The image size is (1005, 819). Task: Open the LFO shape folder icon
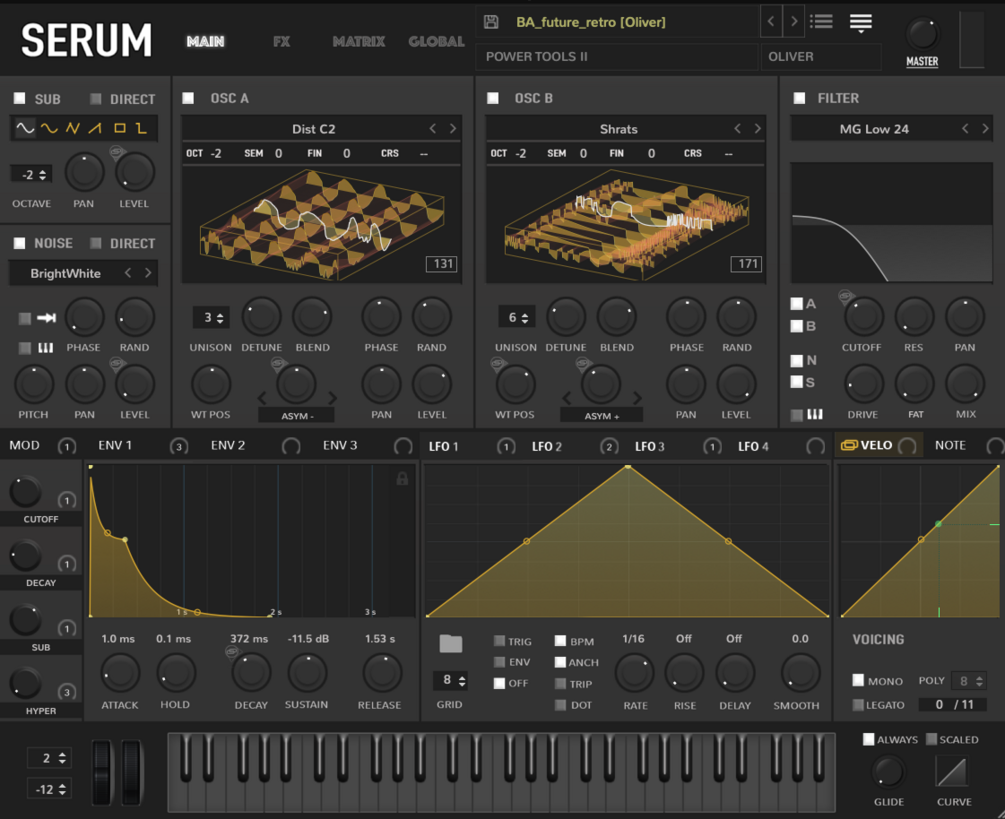pos(451,643)
